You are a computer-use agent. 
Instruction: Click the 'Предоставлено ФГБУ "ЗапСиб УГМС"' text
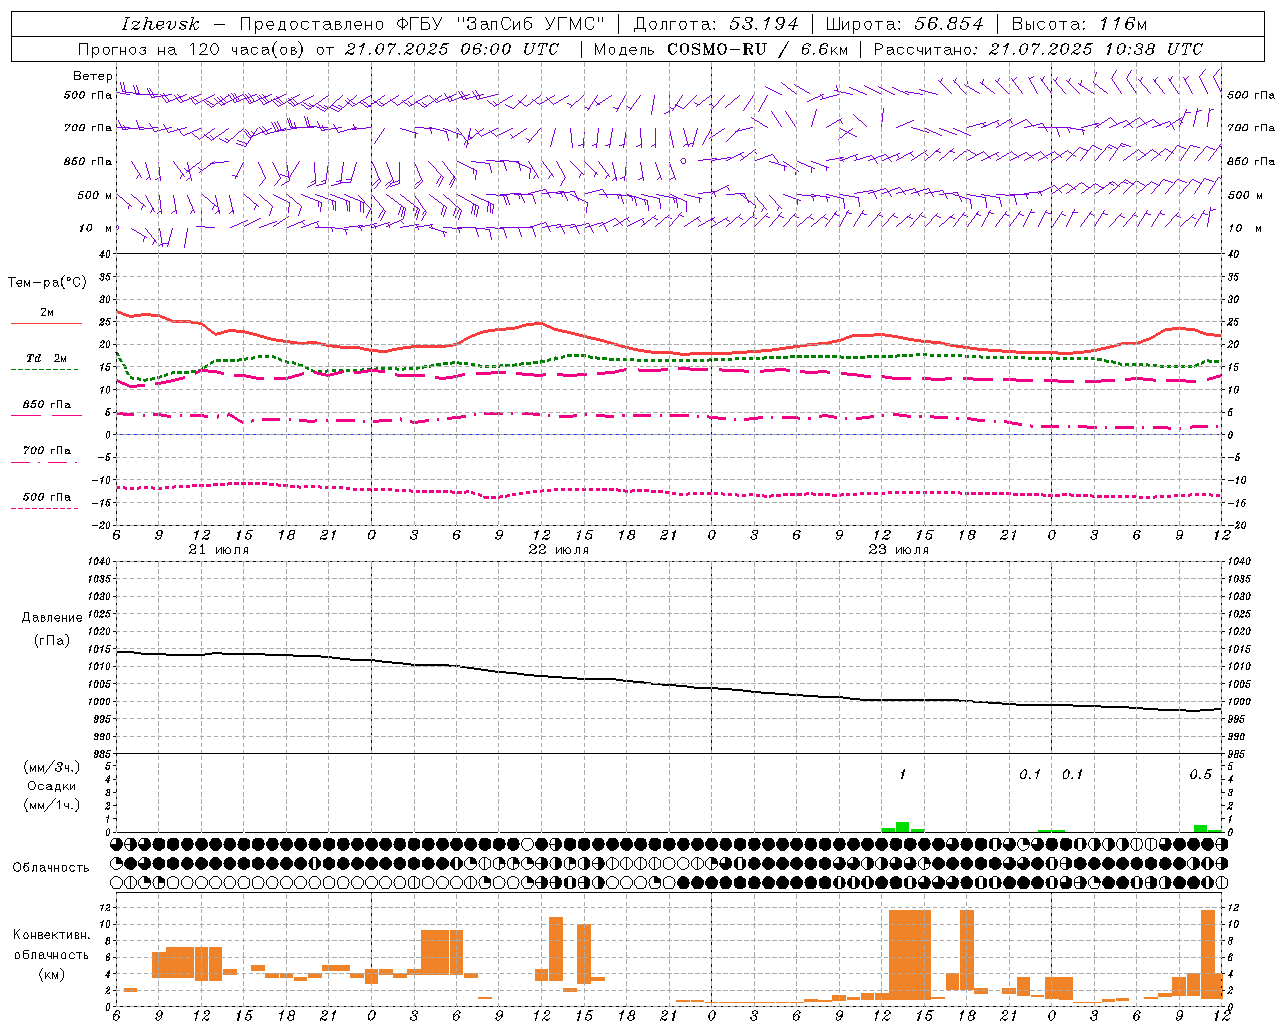pyautogui.click(x=422, y=24)
